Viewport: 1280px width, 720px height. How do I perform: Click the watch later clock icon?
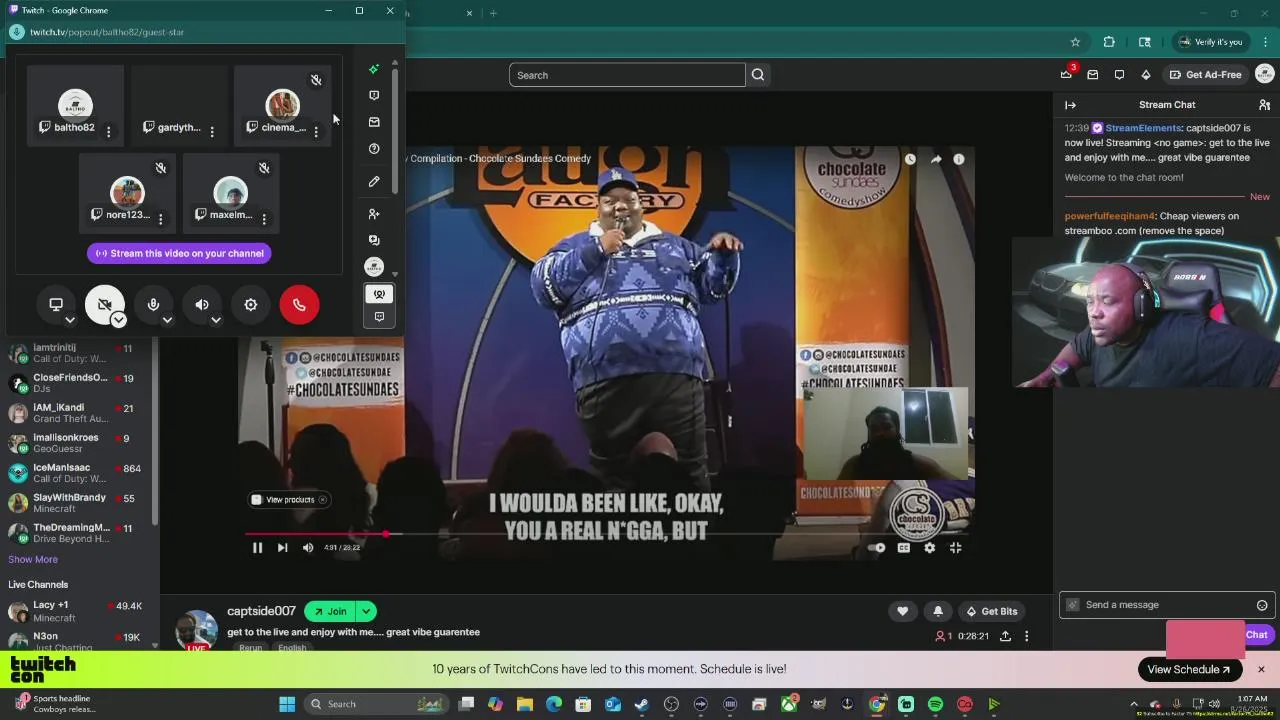(x=910, y=159)
